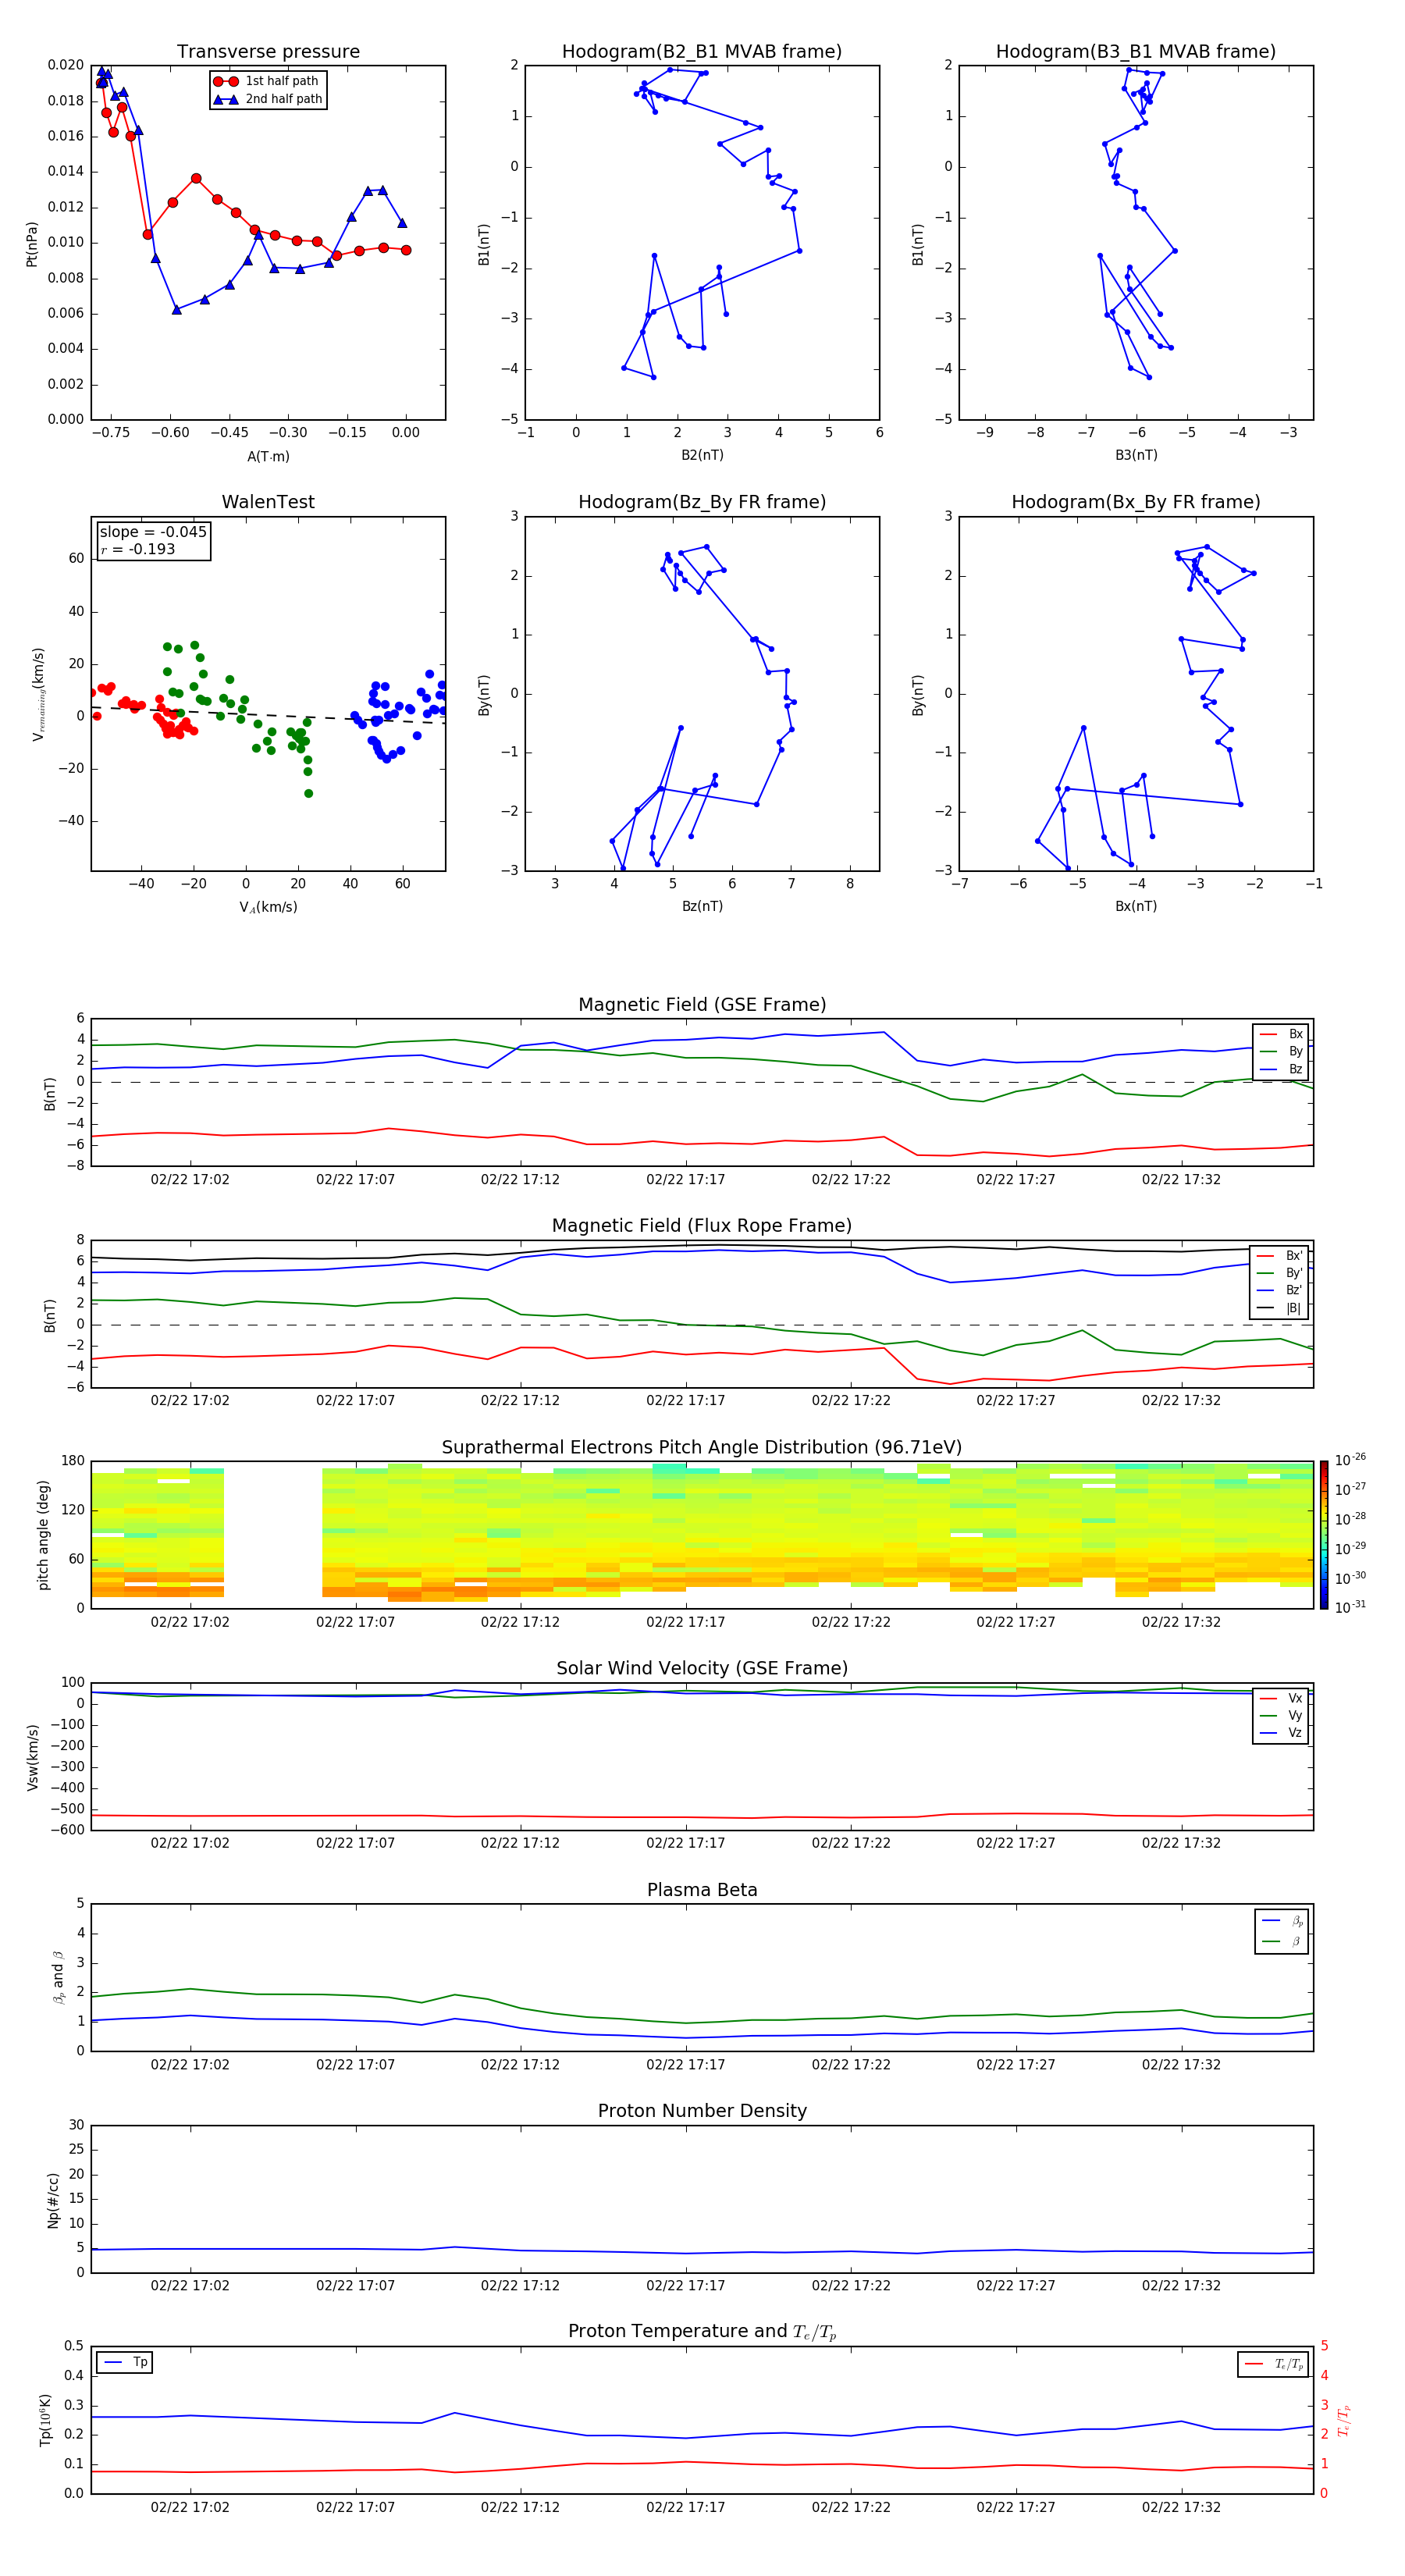Screen dimensions: 1405x2576
Task: Click the 'Hodogram(Bx_By FR frame)' title
Action: click(x=1136, y=502)
